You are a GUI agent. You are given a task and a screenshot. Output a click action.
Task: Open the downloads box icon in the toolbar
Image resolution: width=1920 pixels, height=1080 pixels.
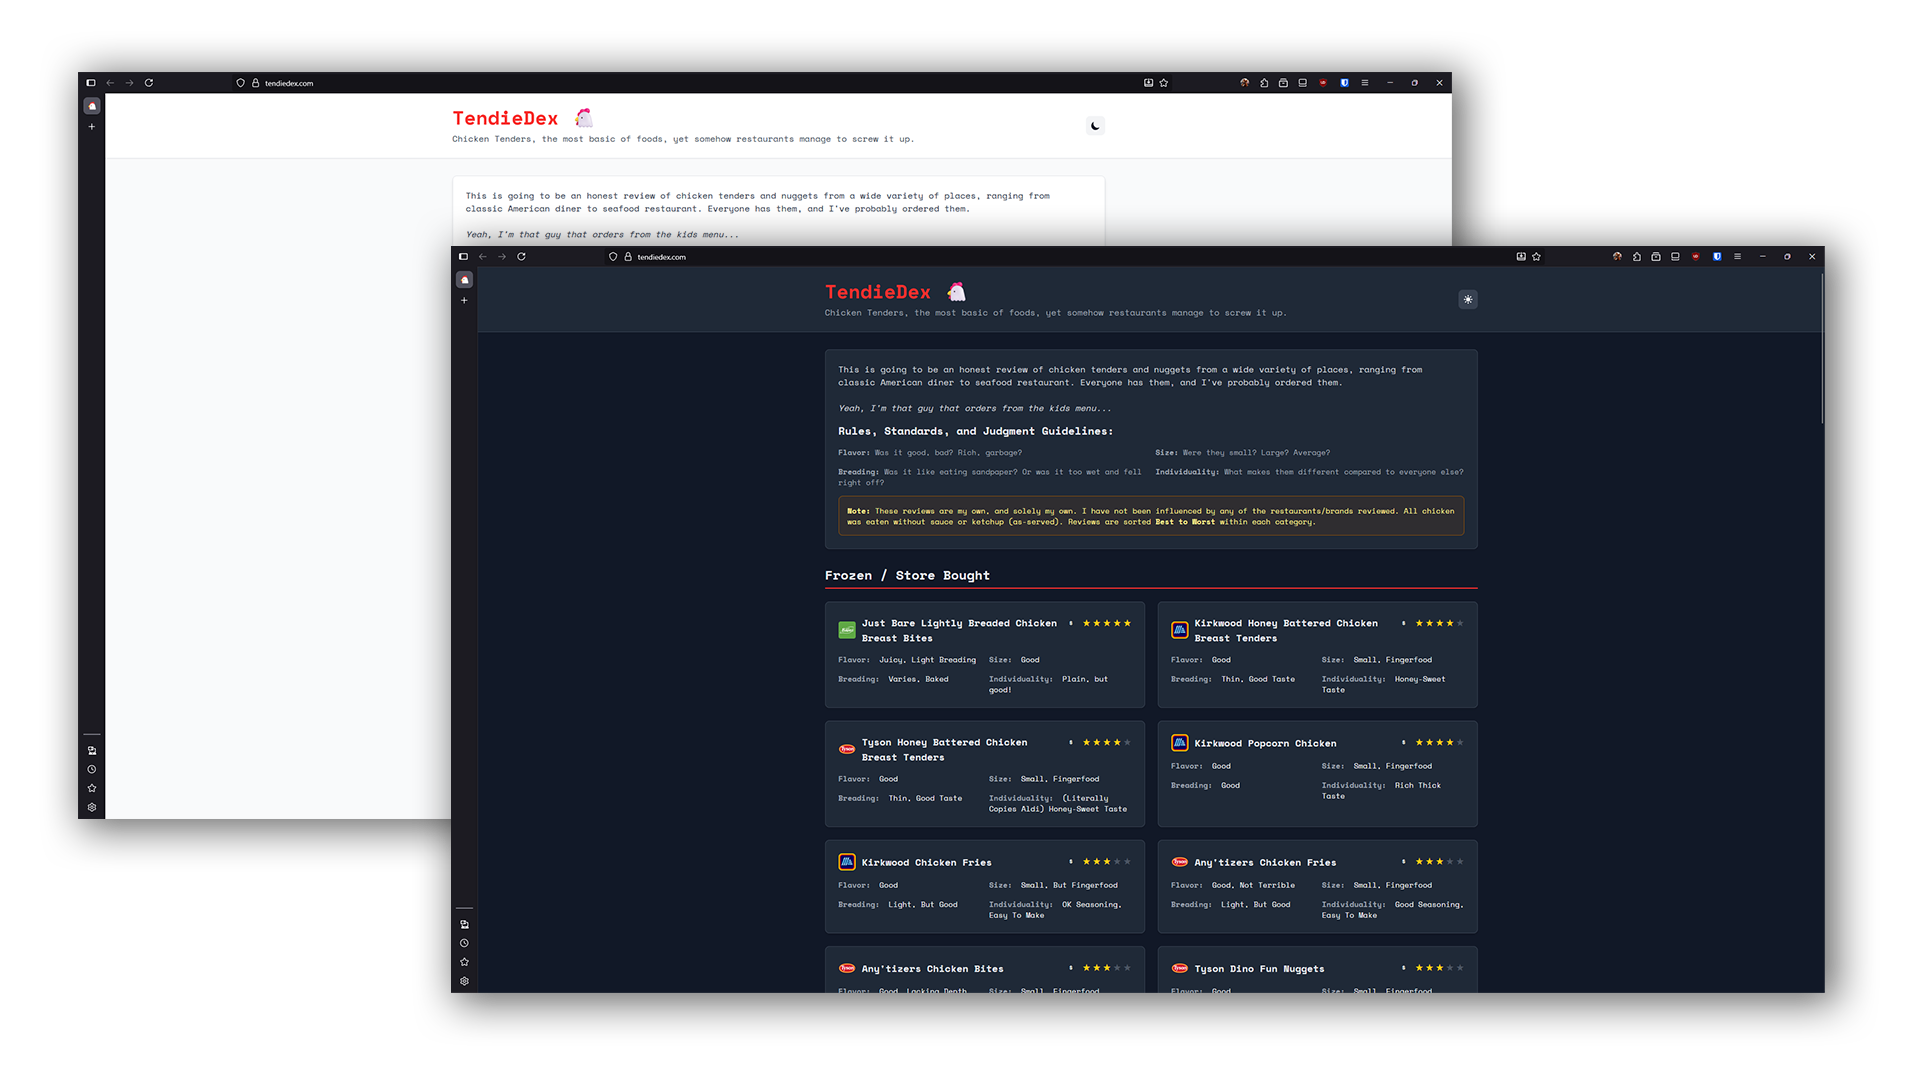pos(1657,256)
